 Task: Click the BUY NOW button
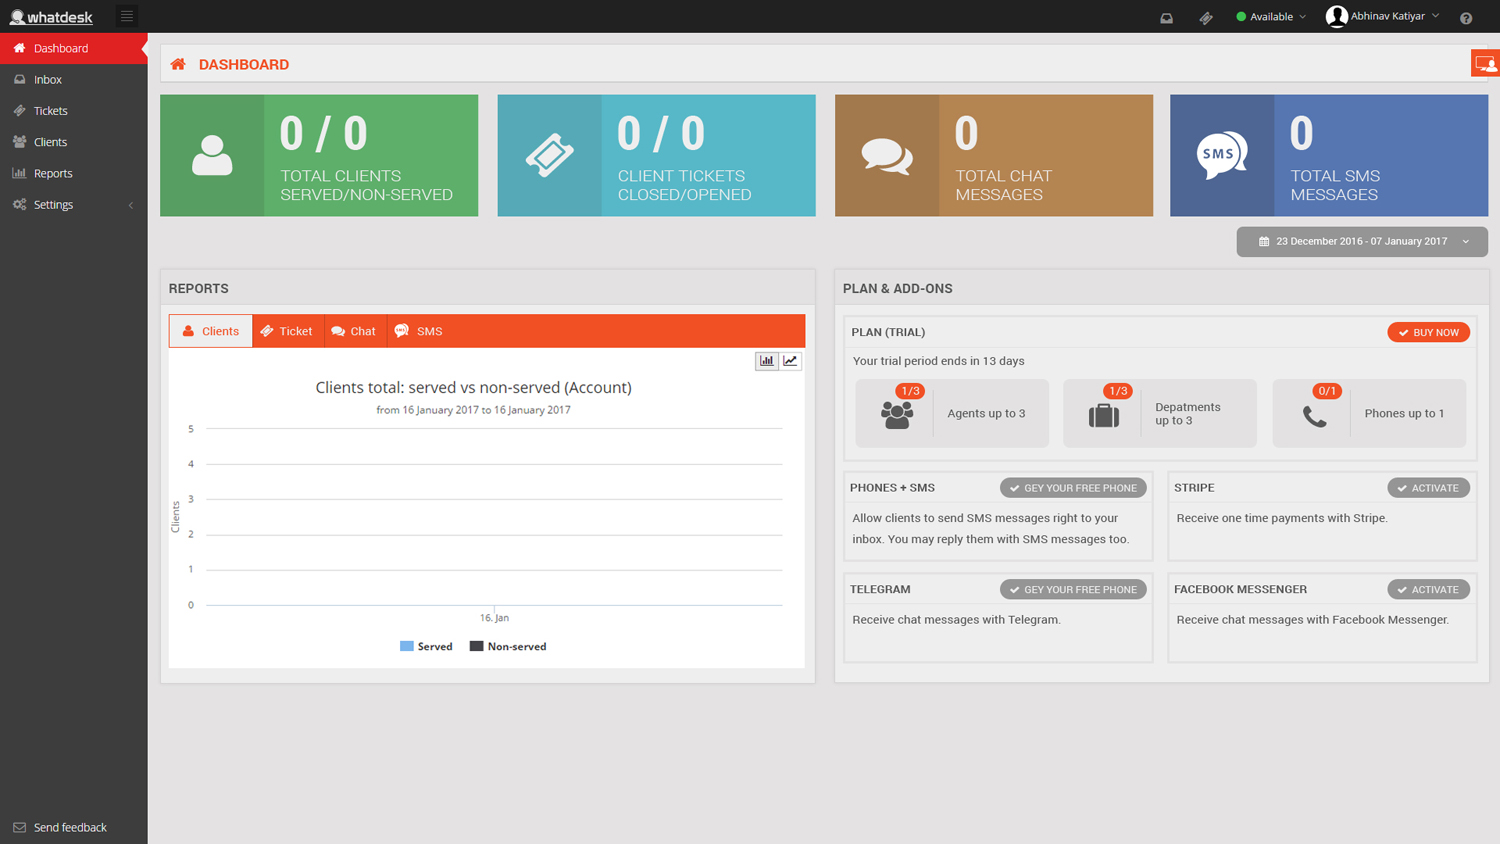[x=1428, y=332]
